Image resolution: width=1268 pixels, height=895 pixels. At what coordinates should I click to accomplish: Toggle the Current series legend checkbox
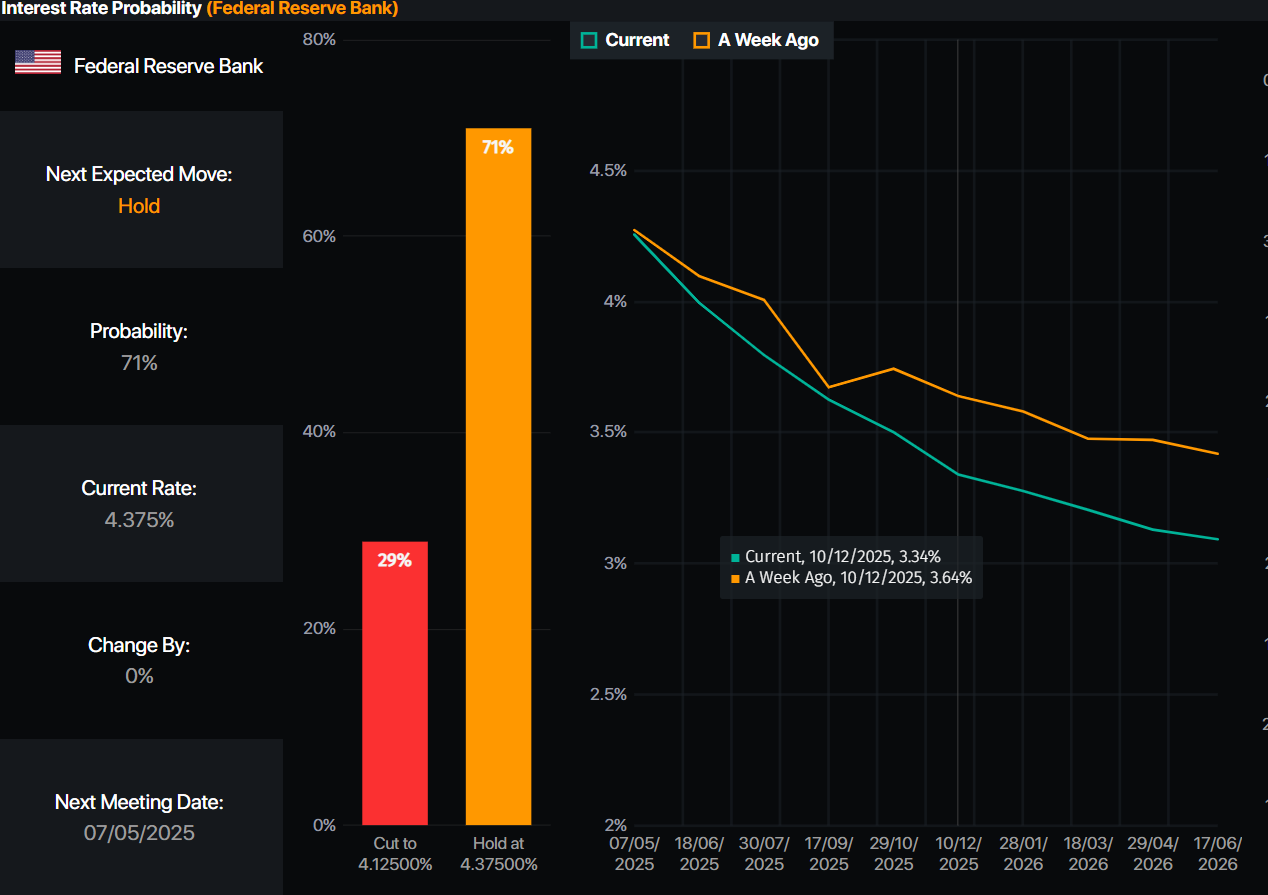tap(589, 40)
